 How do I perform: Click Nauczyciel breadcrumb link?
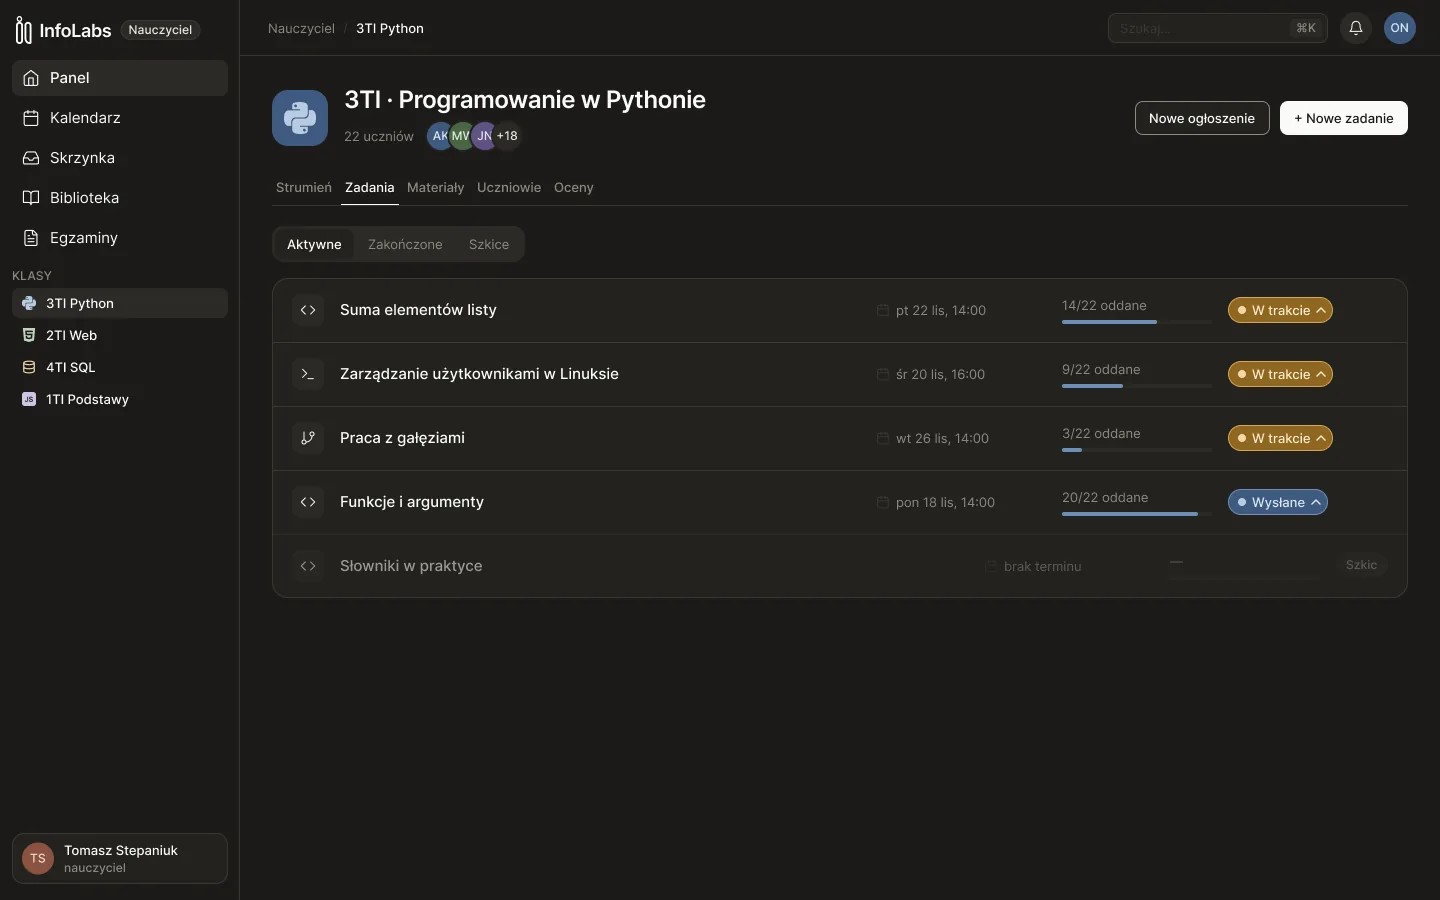coord(301,28)
